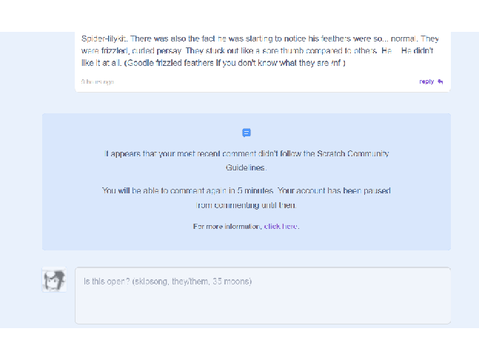This screenshot has width=479, height=360.
Task: Click the blue chat bubble icon
Action: click(x=246, y=133)
